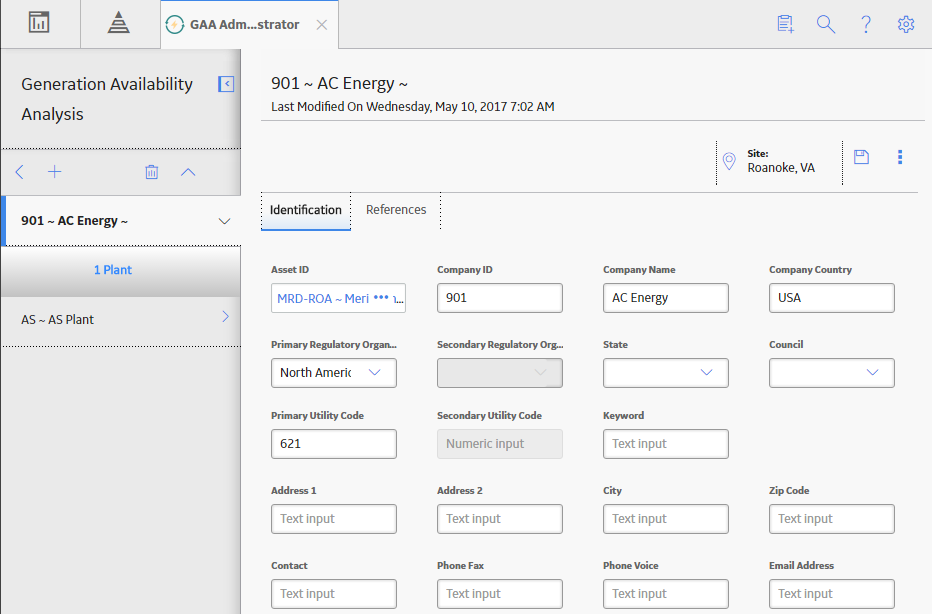Viewport: 932px width, 614px height.
Task: Save the record with the disk icon
Action: [x=861, y=157]
